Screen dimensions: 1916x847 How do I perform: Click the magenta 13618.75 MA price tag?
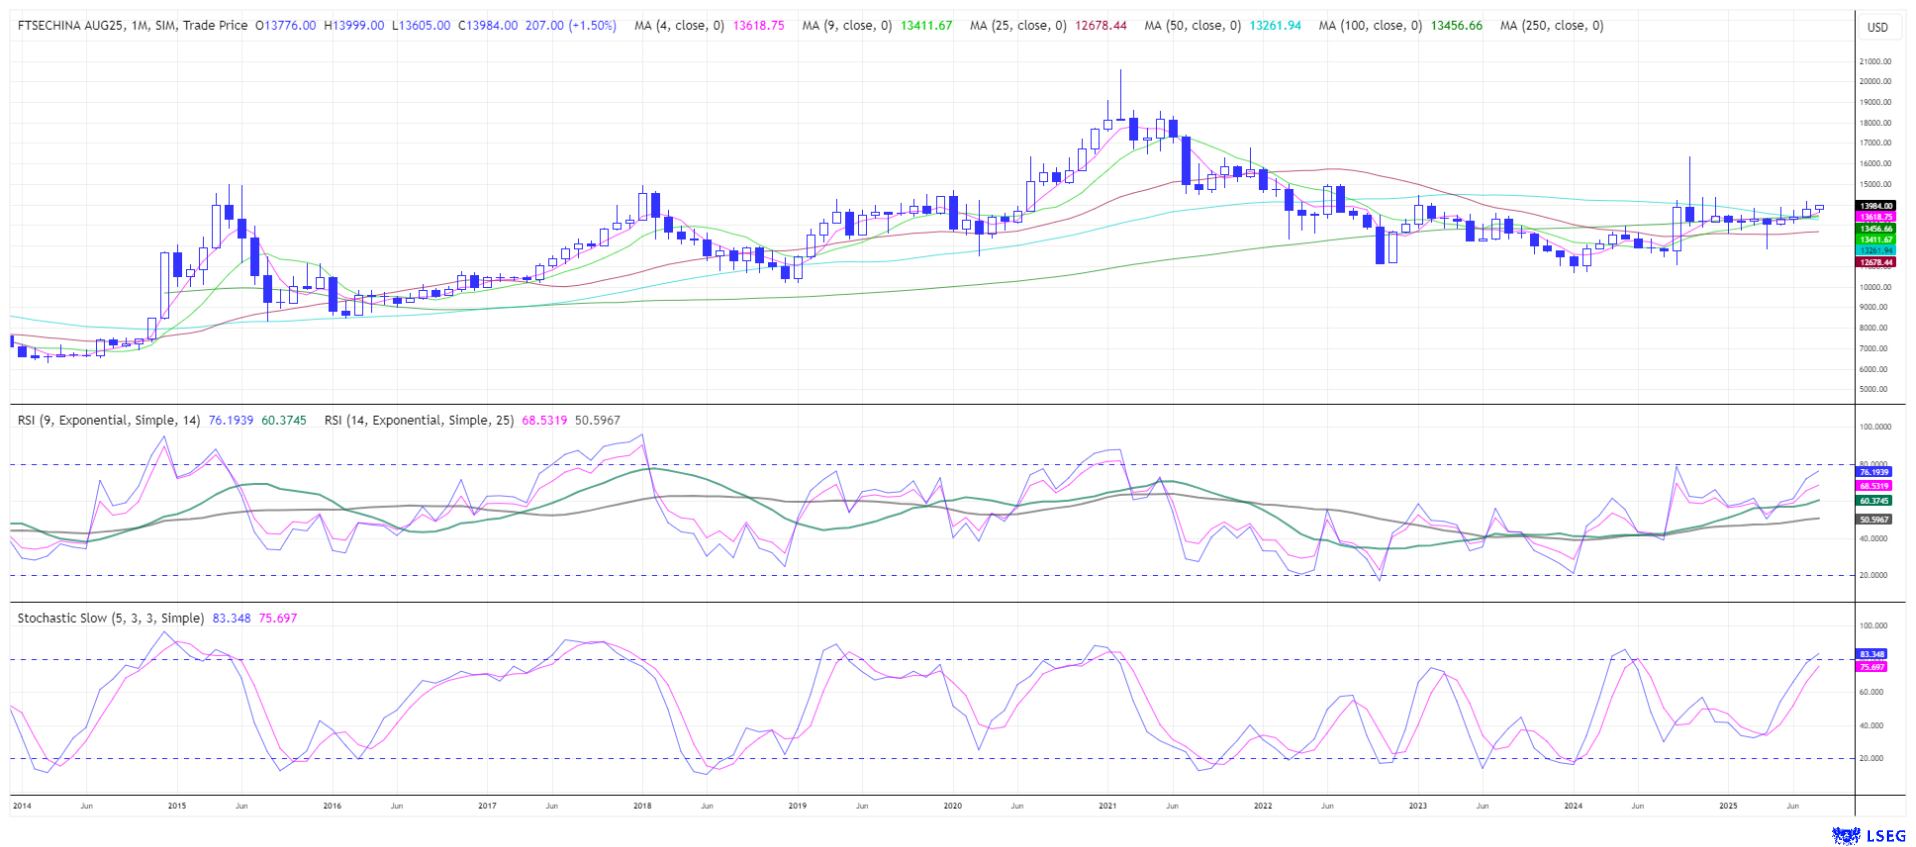1875,217
